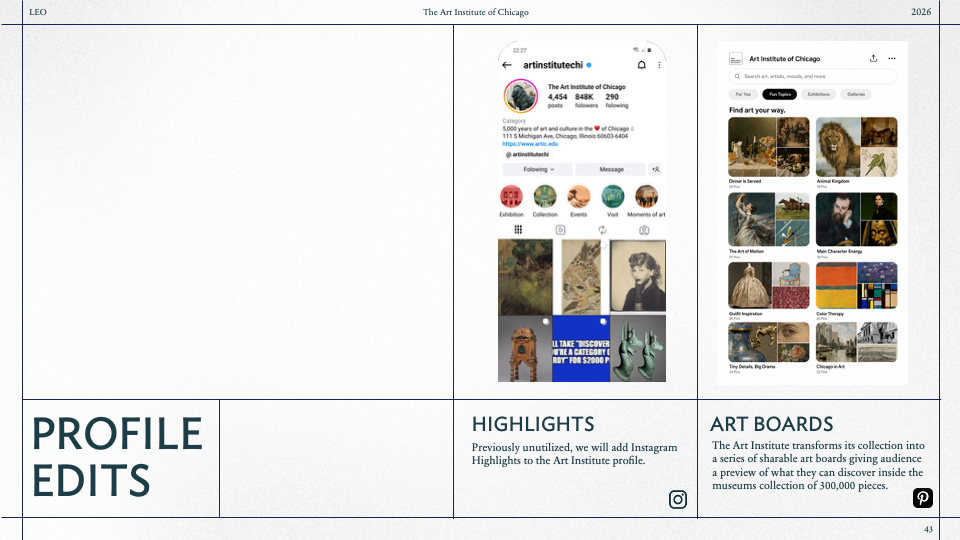Image resolution: width=960 pixels, height=540 pixels.
Task: Open the three-dot menu on Pinterest profile
Action: click(x=892, y=59)
